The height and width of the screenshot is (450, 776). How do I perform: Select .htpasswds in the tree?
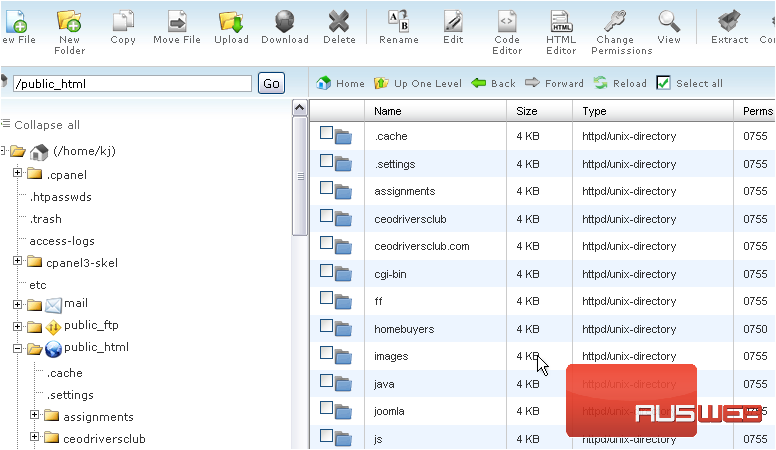click(x=60, y=197)
